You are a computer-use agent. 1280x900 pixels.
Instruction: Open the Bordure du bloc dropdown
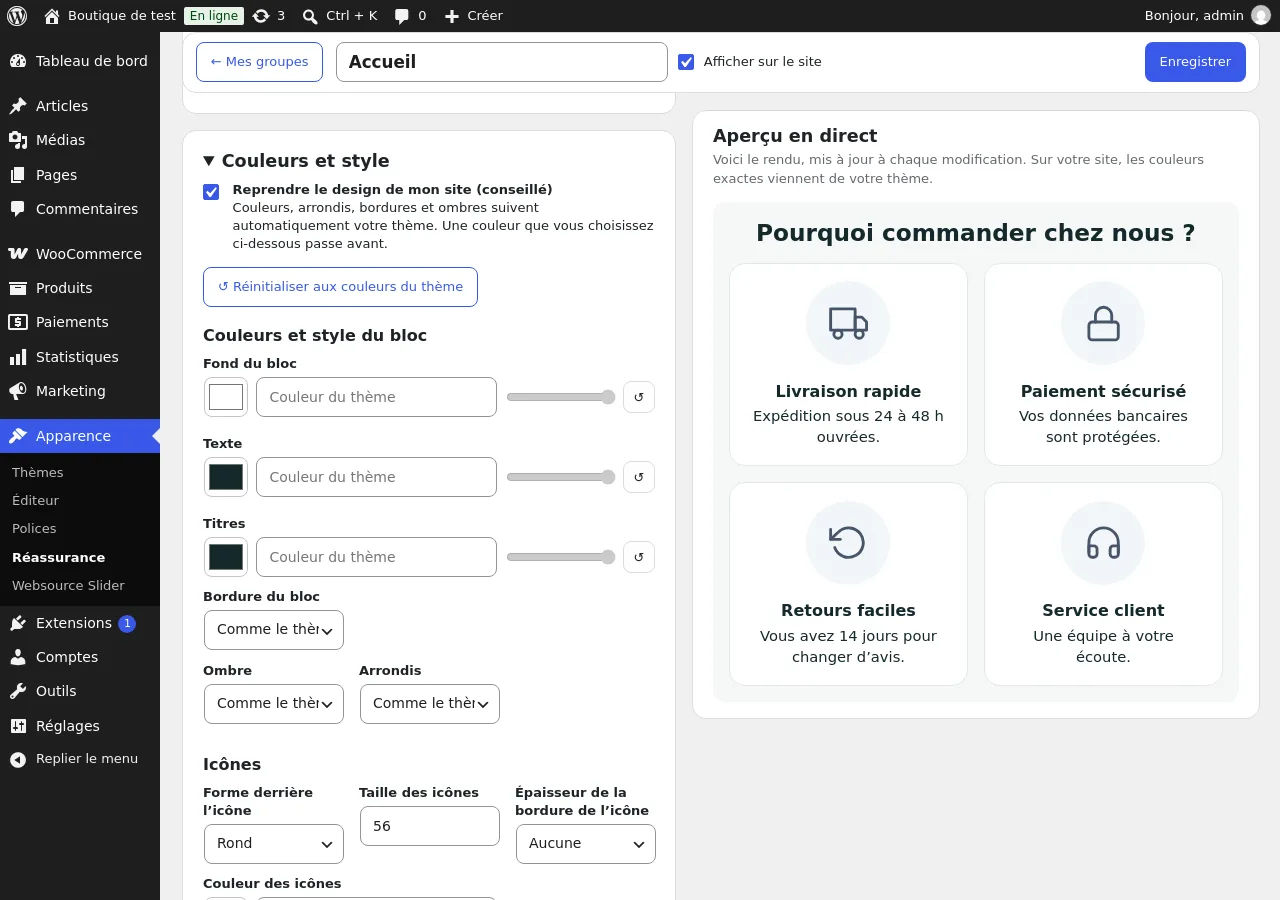click(274, 630)
